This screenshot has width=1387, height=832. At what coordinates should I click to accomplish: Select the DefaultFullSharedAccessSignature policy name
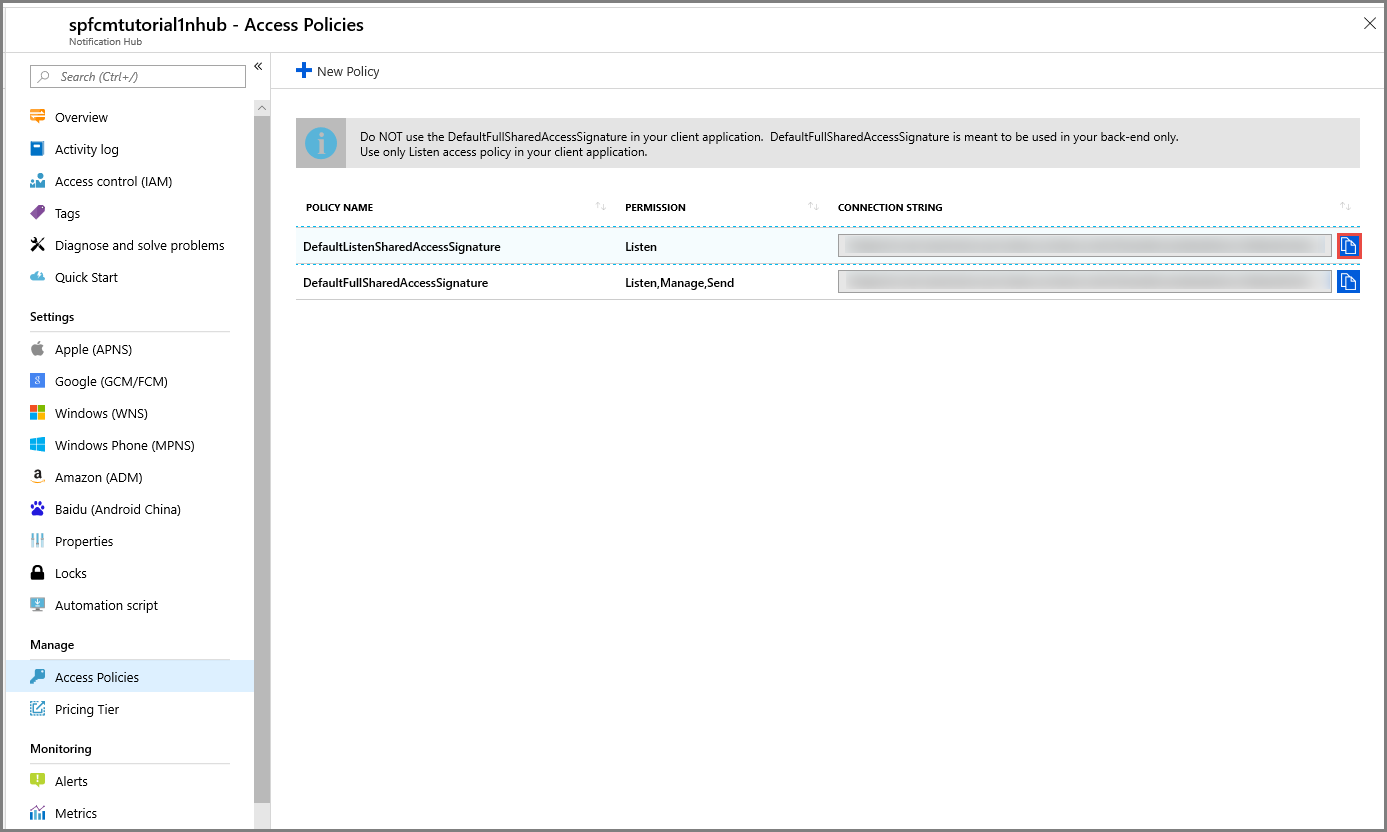coord(396,283)
